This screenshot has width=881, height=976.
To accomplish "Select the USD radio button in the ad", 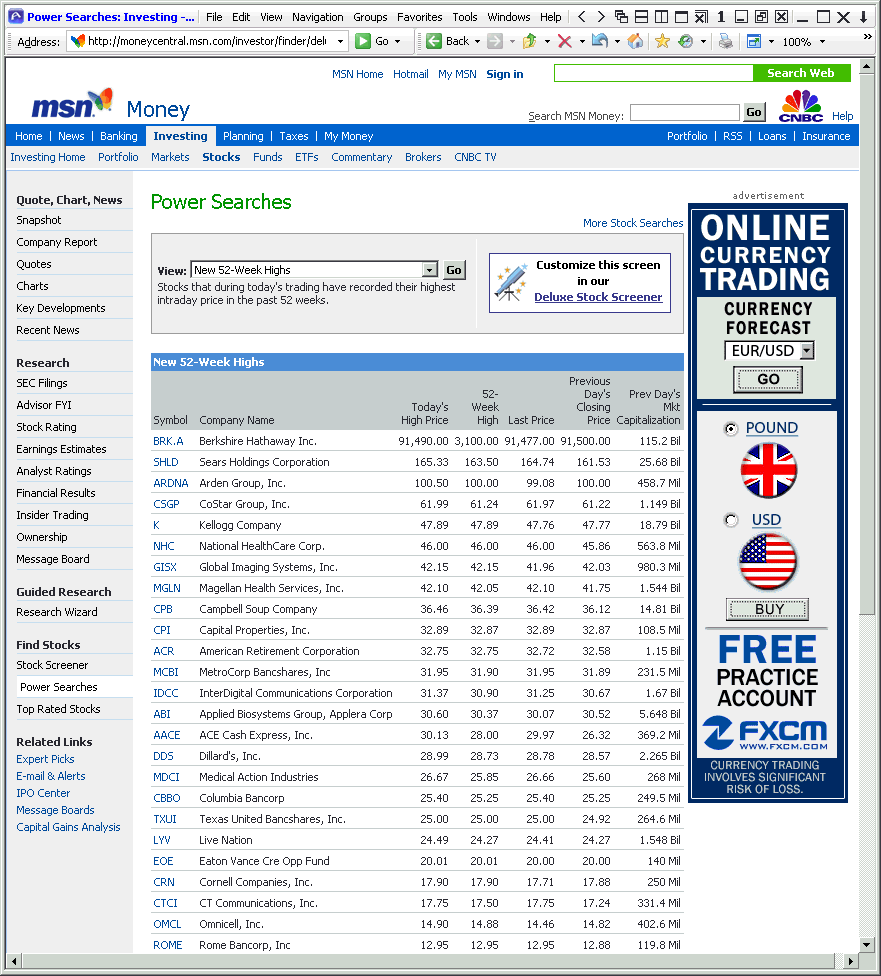I will (x=729, y=519).
